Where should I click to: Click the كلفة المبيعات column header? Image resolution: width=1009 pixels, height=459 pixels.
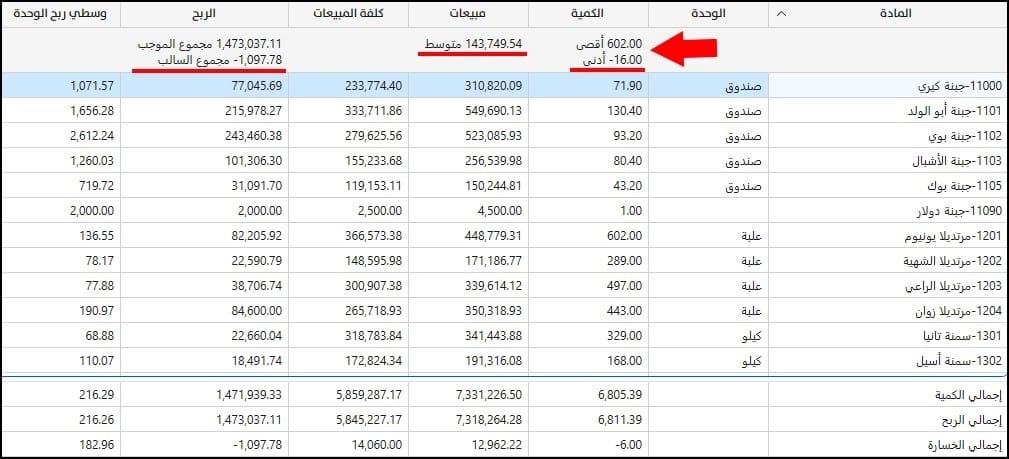pos(348,14)
